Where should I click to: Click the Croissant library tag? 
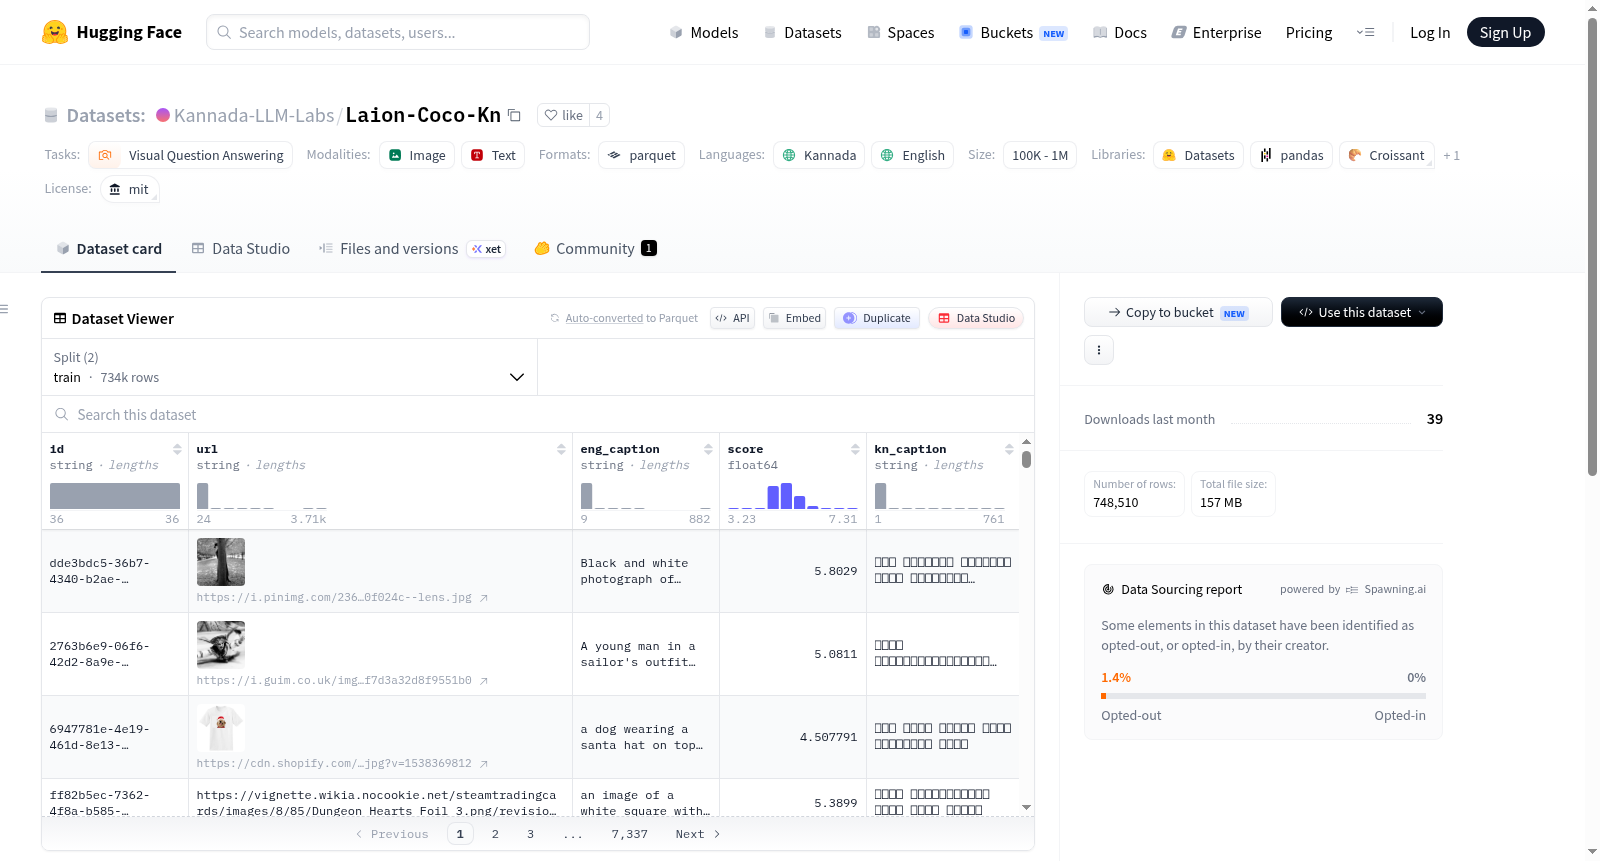click(1386, 155)
